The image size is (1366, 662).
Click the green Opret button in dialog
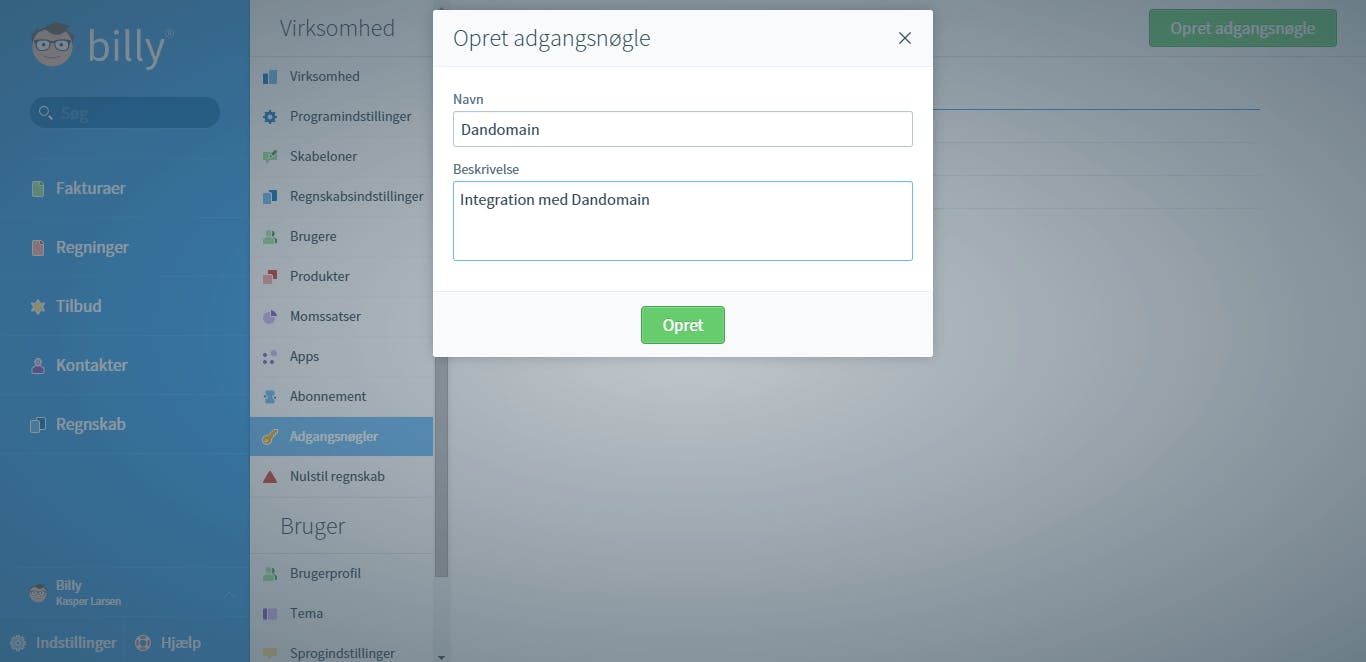click(683, 325)
